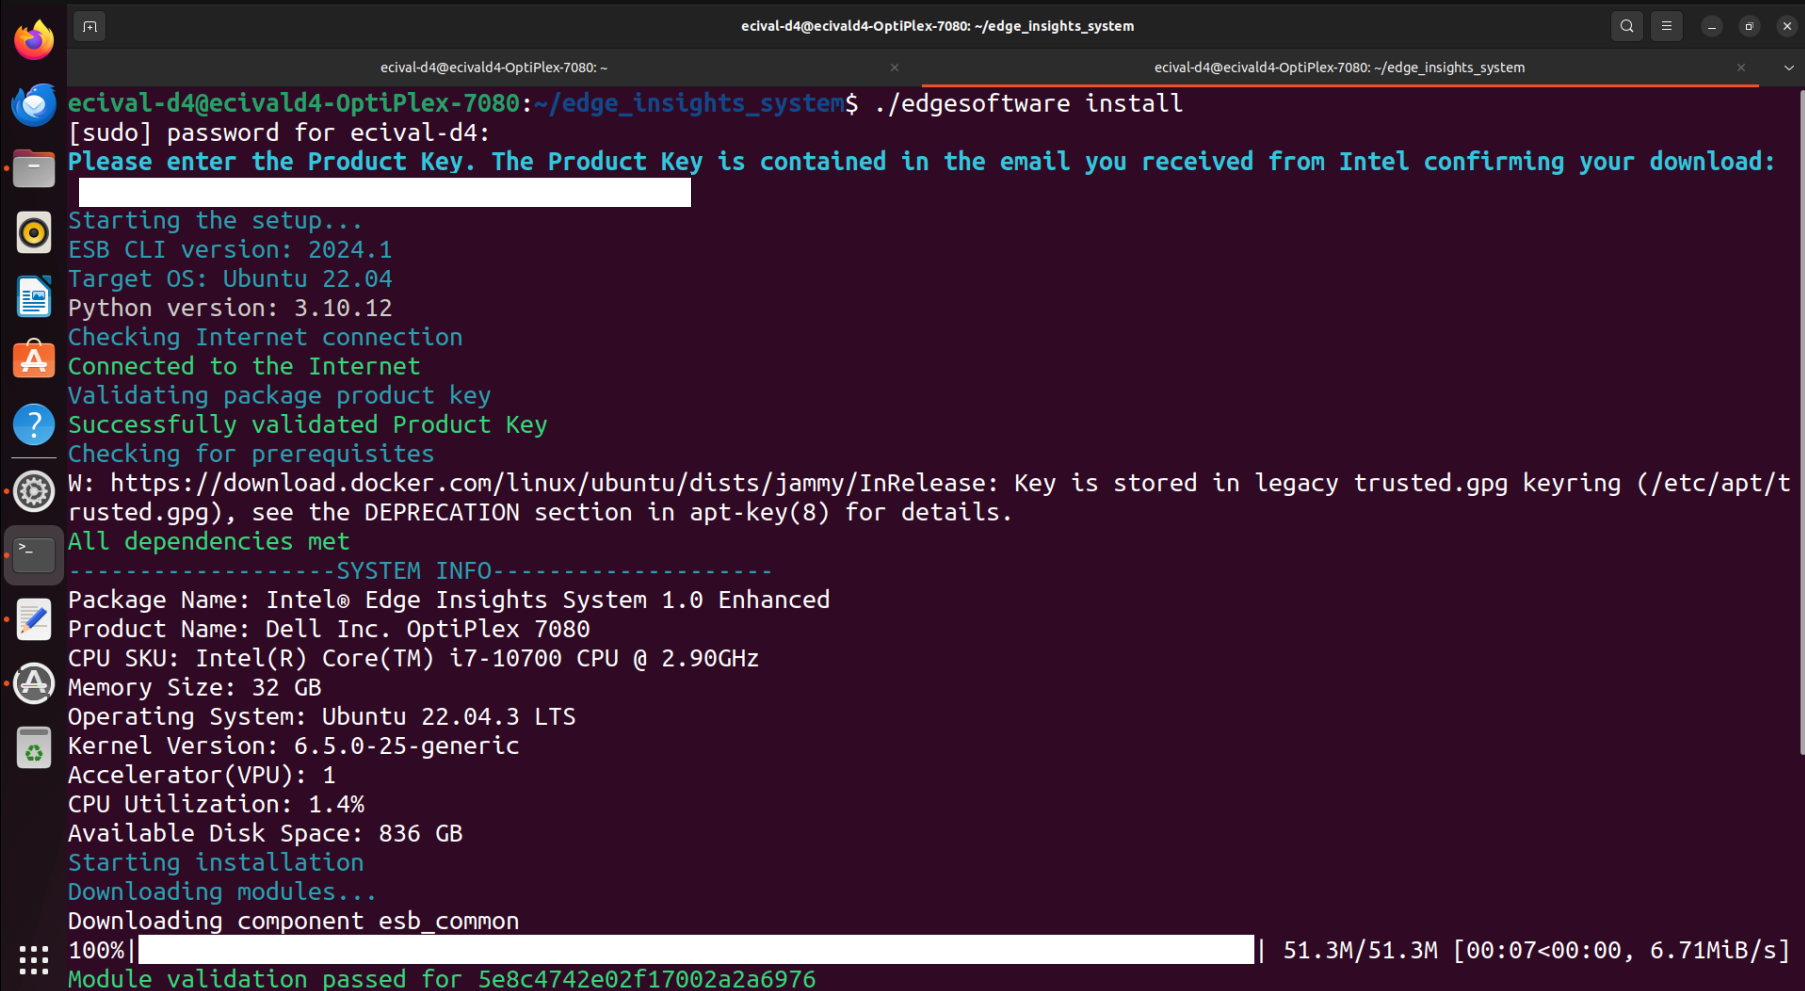The width and height of the screenshot is (1805, 991).
Task: Click the 'Please enter the Product Key' prompt
Action: coord(922,162)
